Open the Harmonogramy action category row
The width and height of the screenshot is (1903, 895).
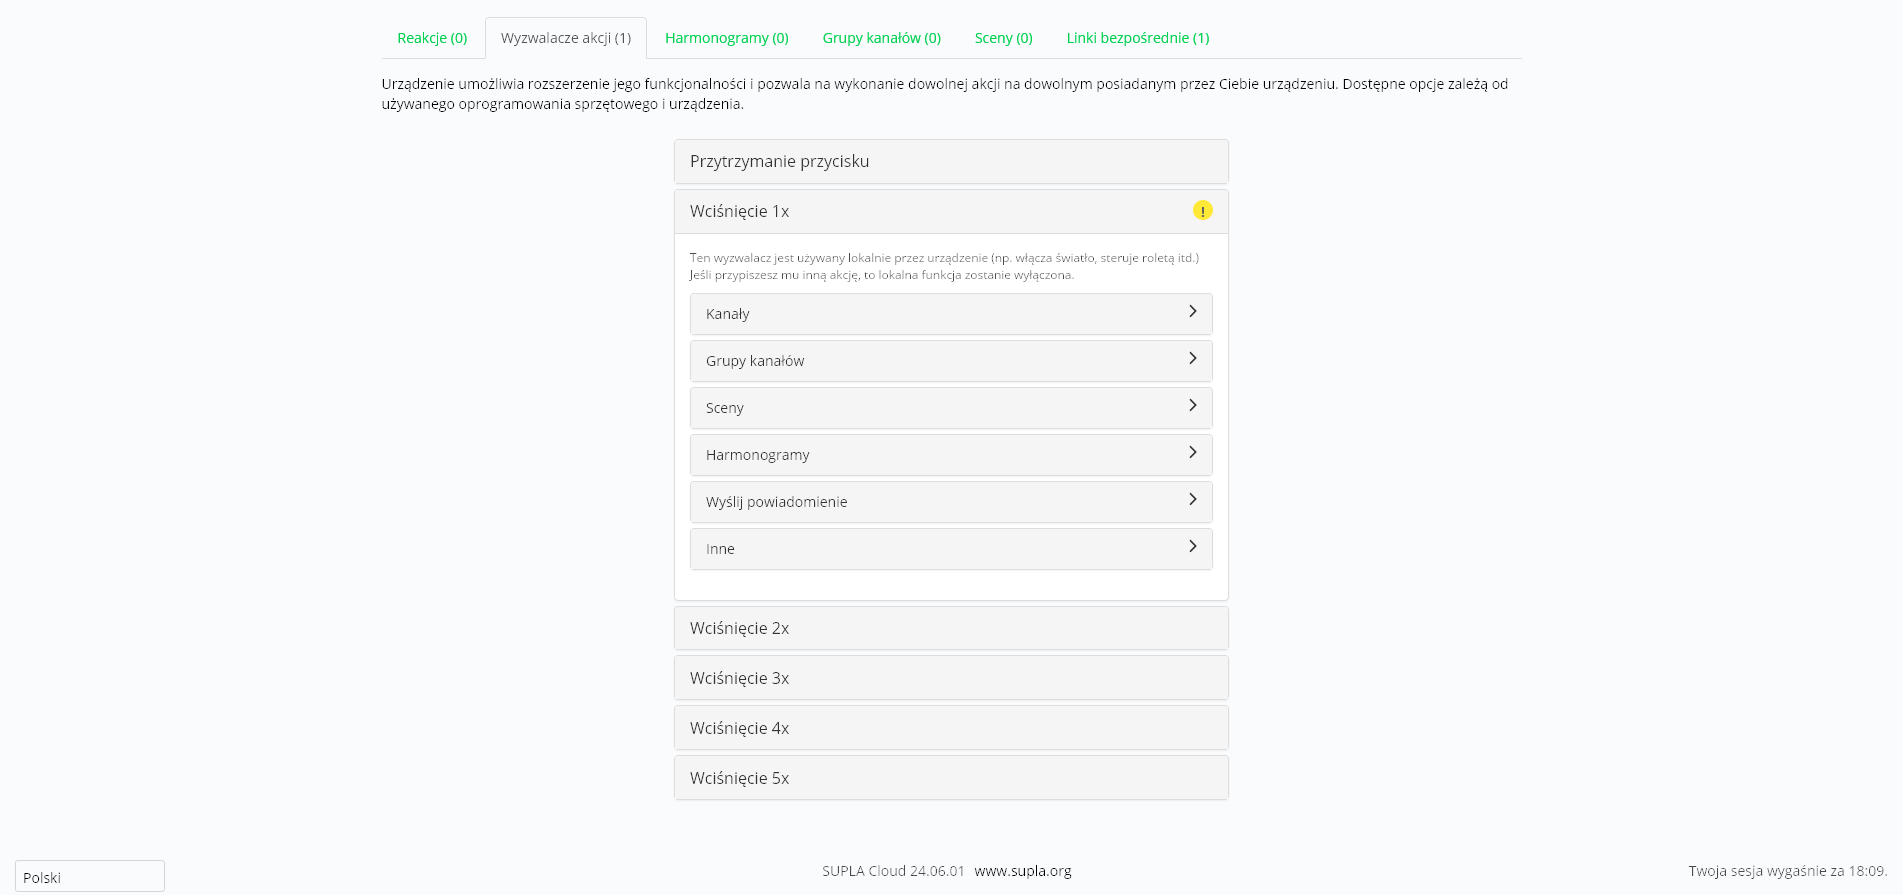click(951, 455)
